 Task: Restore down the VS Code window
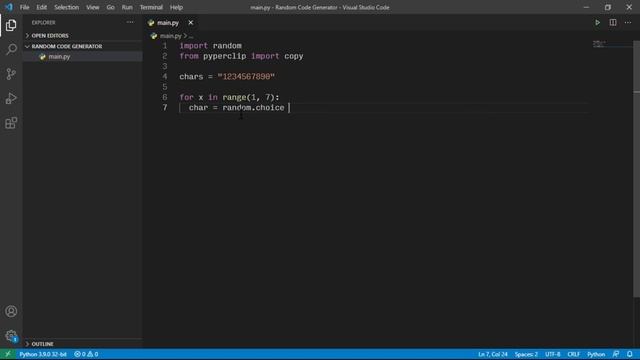[x=608, y=7]
